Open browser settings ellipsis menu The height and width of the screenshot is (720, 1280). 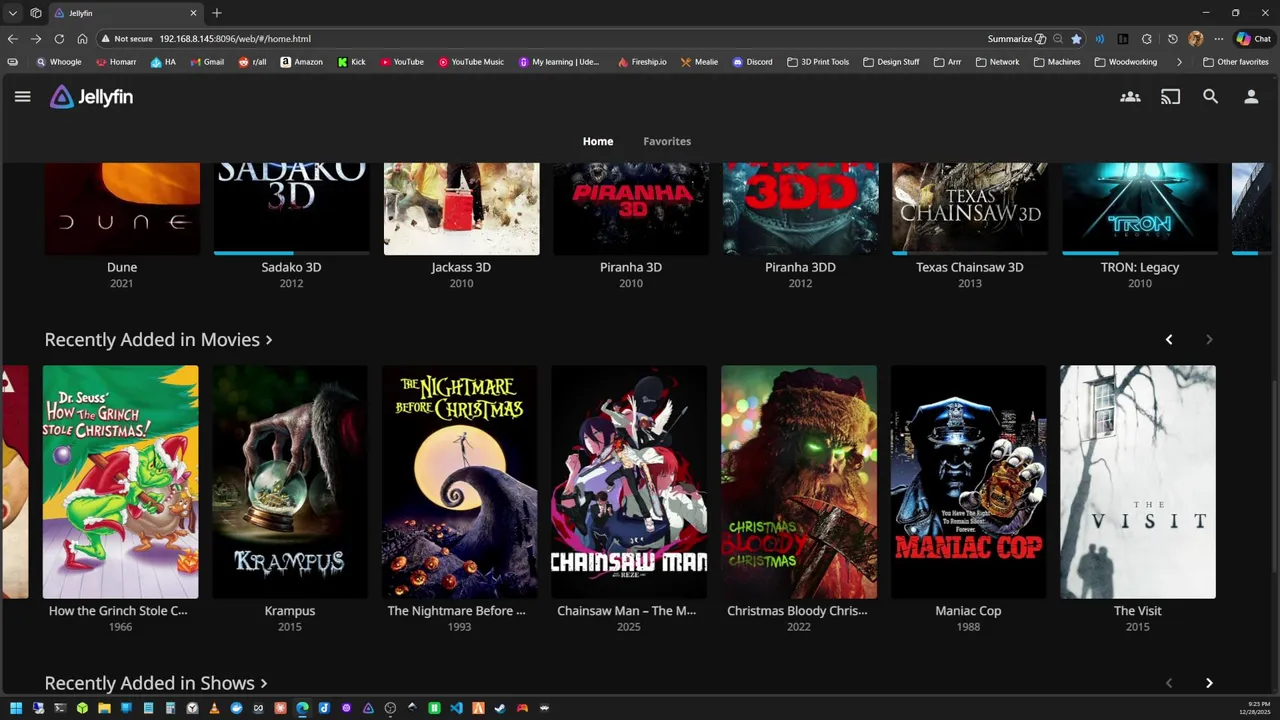pyautogui.click(x=1218, y=39)
